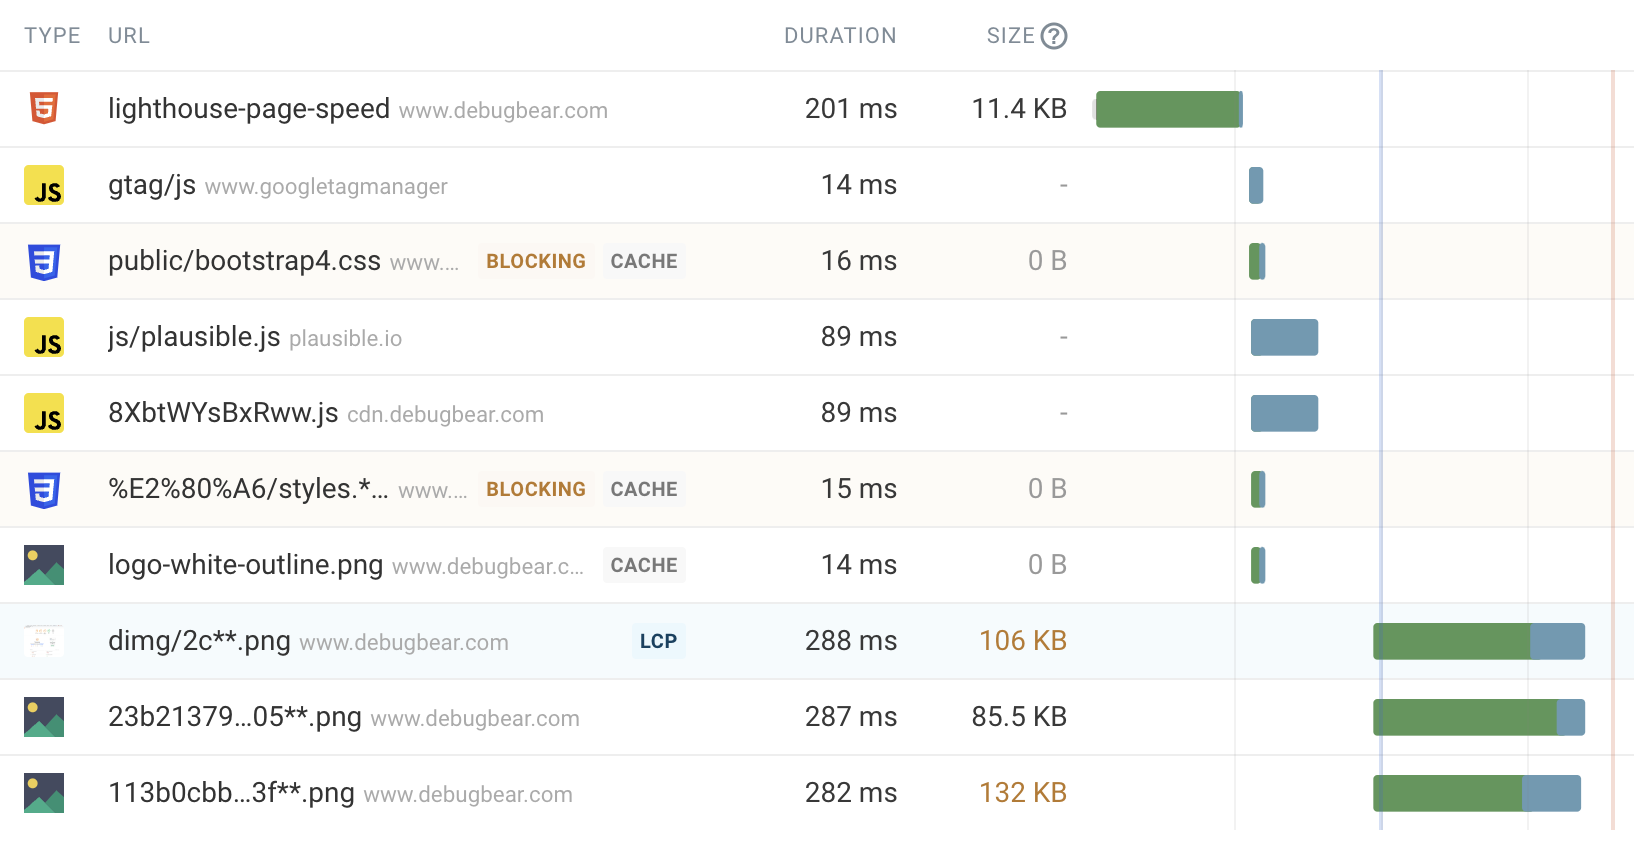Click the CSS icon next to styles row
Image resolution: width=1634 pixels, height=843 pixels.
(43, 489)
